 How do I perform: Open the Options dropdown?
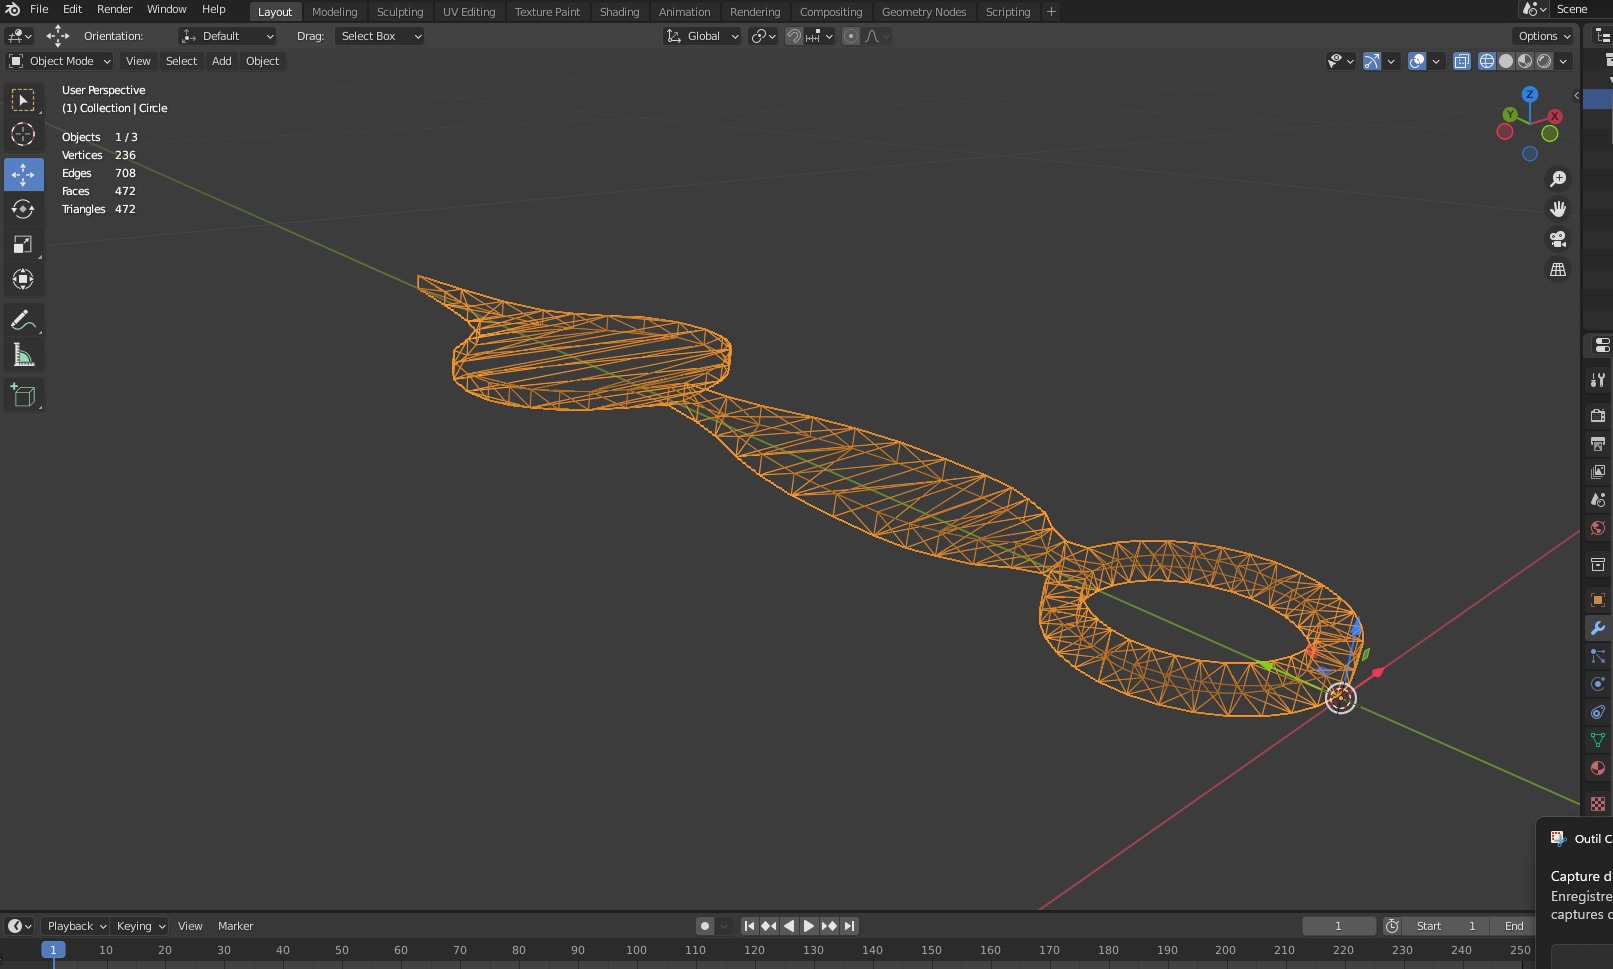tap(1544, 36)
